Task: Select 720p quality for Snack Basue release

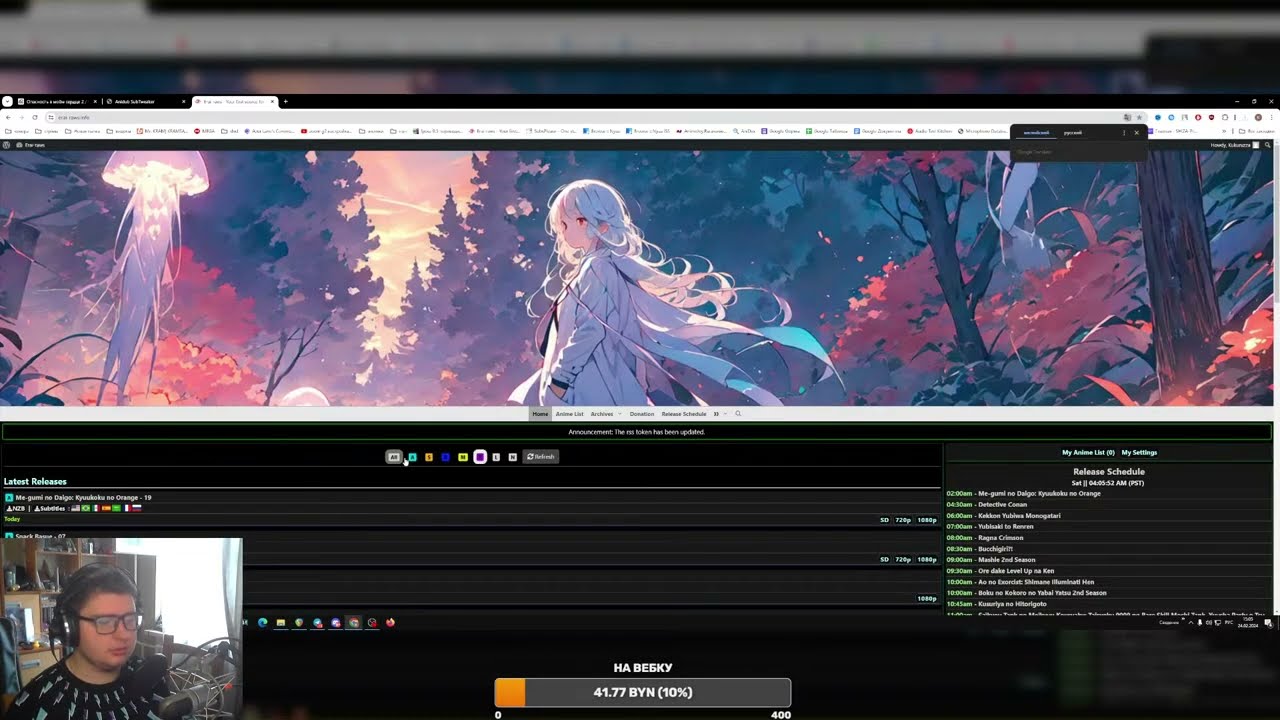Action: click(x=903, y=560)
